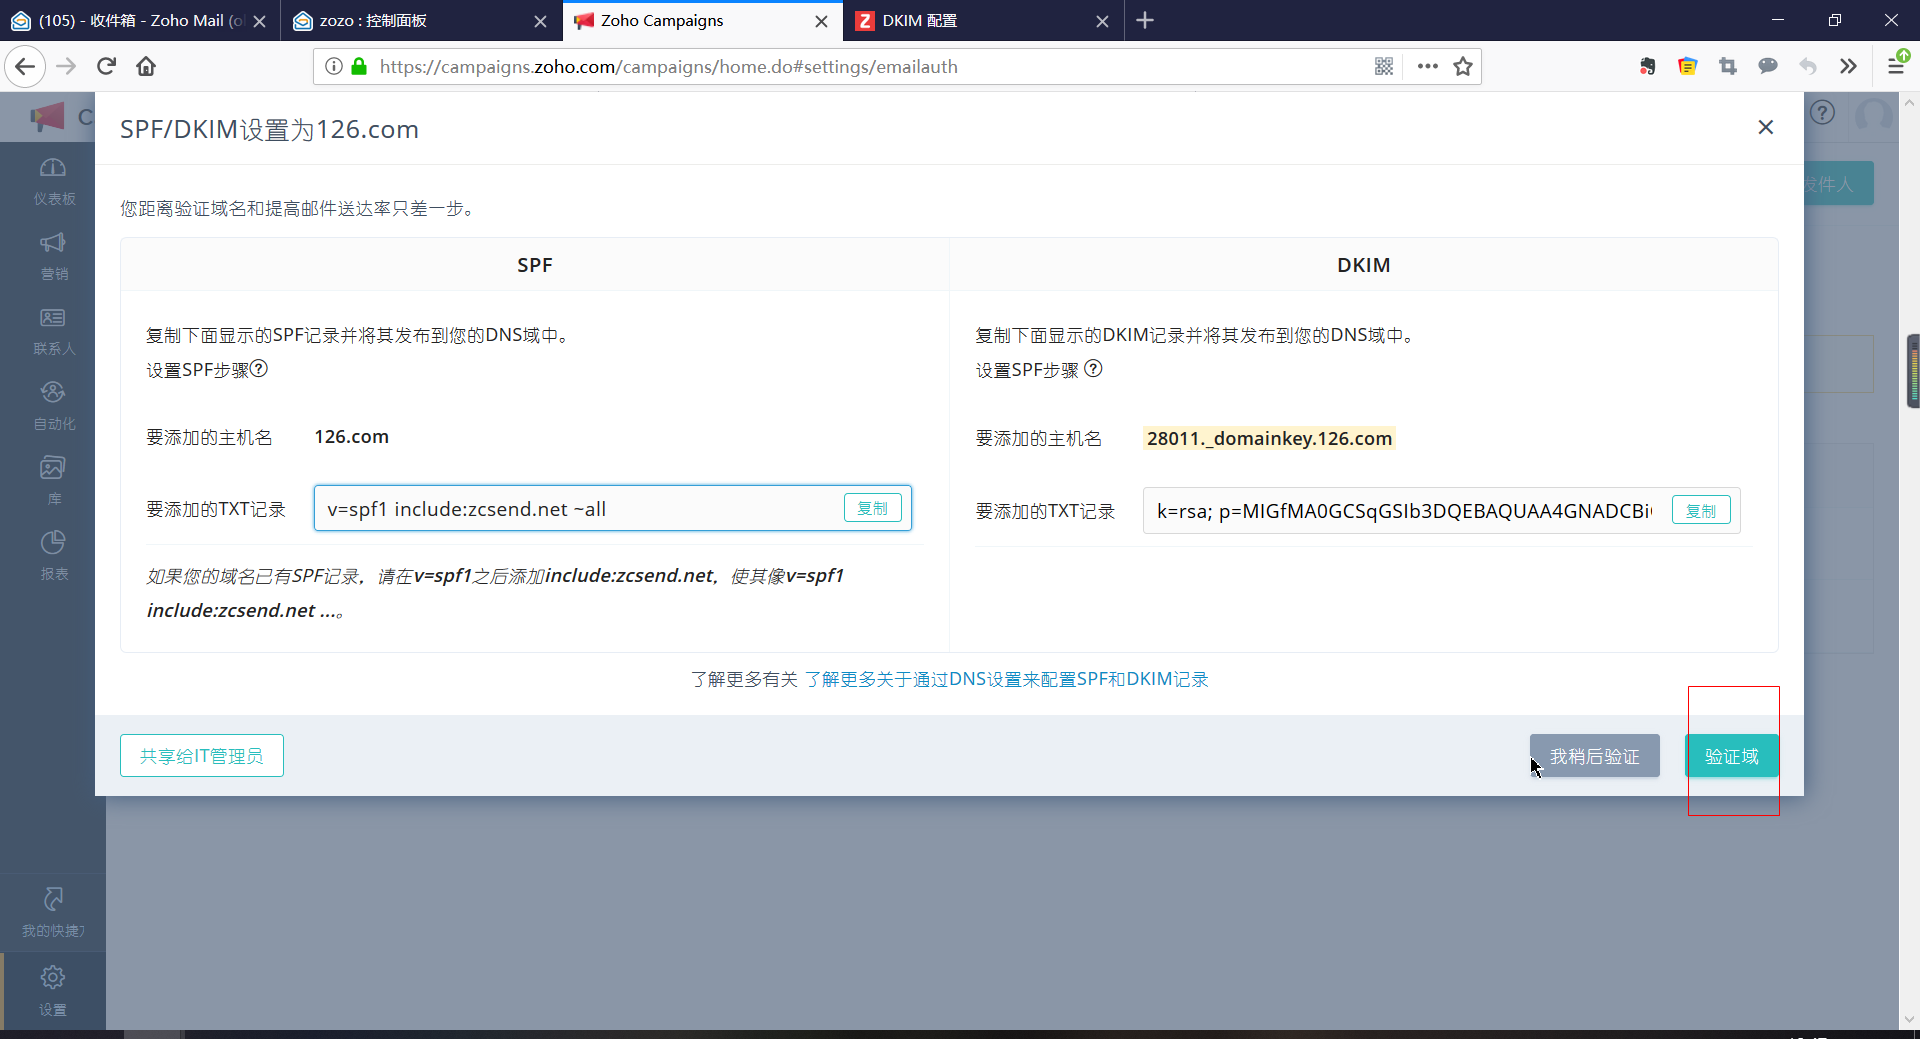Reload the current page
Image resolution: width=1920 pixels, height=1039 pixels.
tap(107, 67)
